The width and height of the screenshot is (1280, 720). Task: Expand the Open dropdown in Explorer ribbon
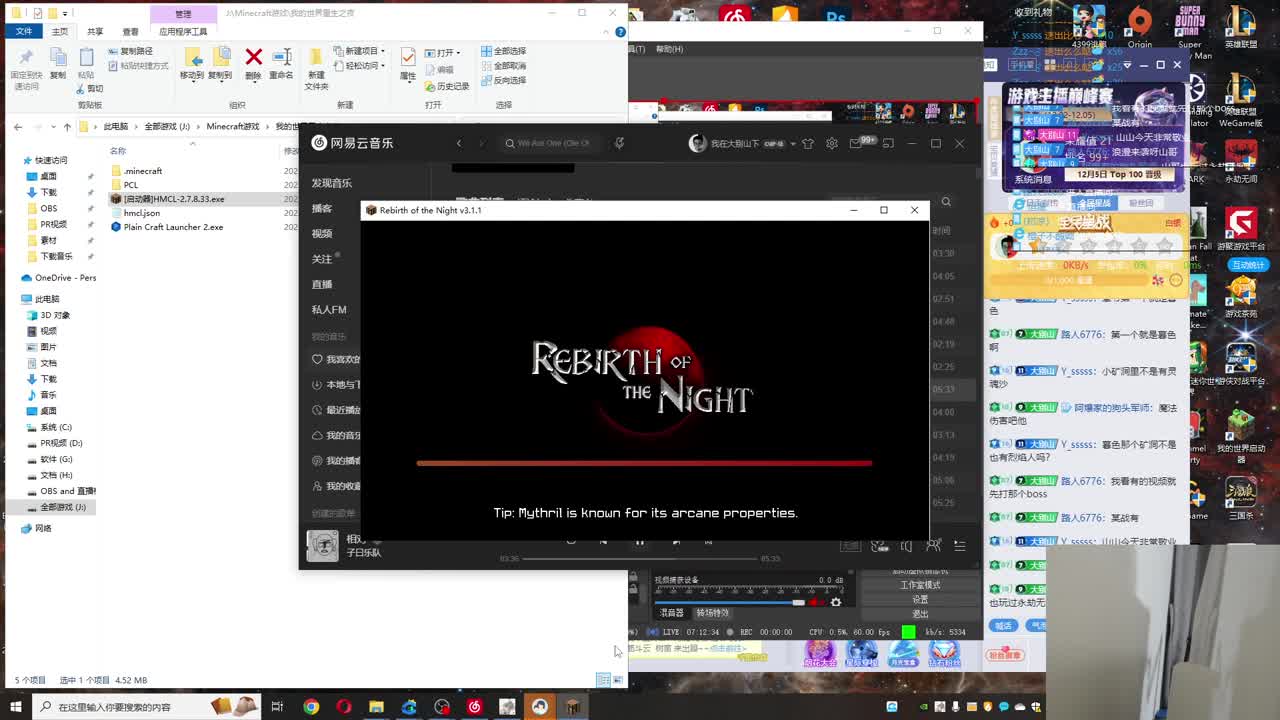point(442,53)
